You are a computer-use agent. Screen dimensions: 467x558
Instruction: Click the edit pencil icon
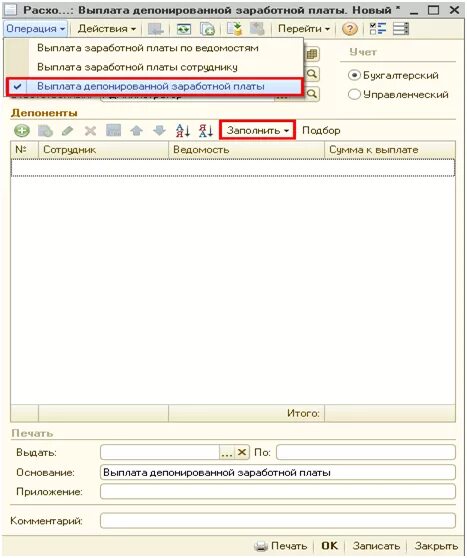[68, 131]
